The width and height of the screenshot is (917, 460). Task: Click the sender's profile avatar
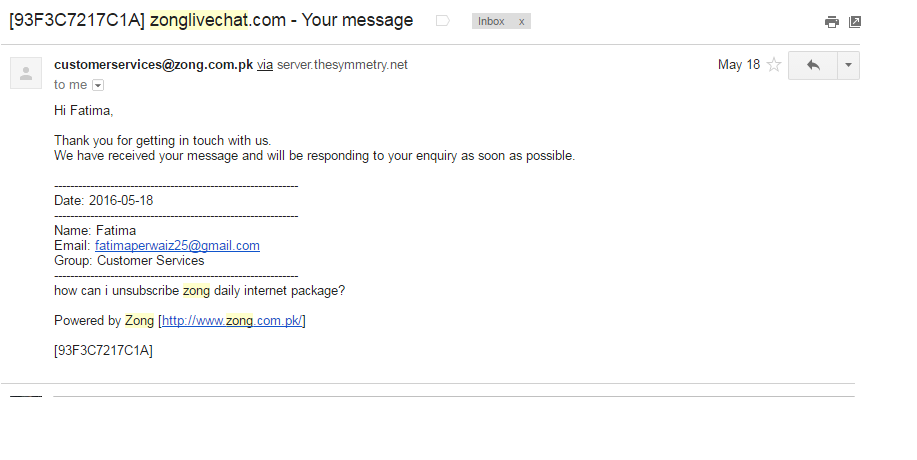pyautogui.click(x=26, y=73)
